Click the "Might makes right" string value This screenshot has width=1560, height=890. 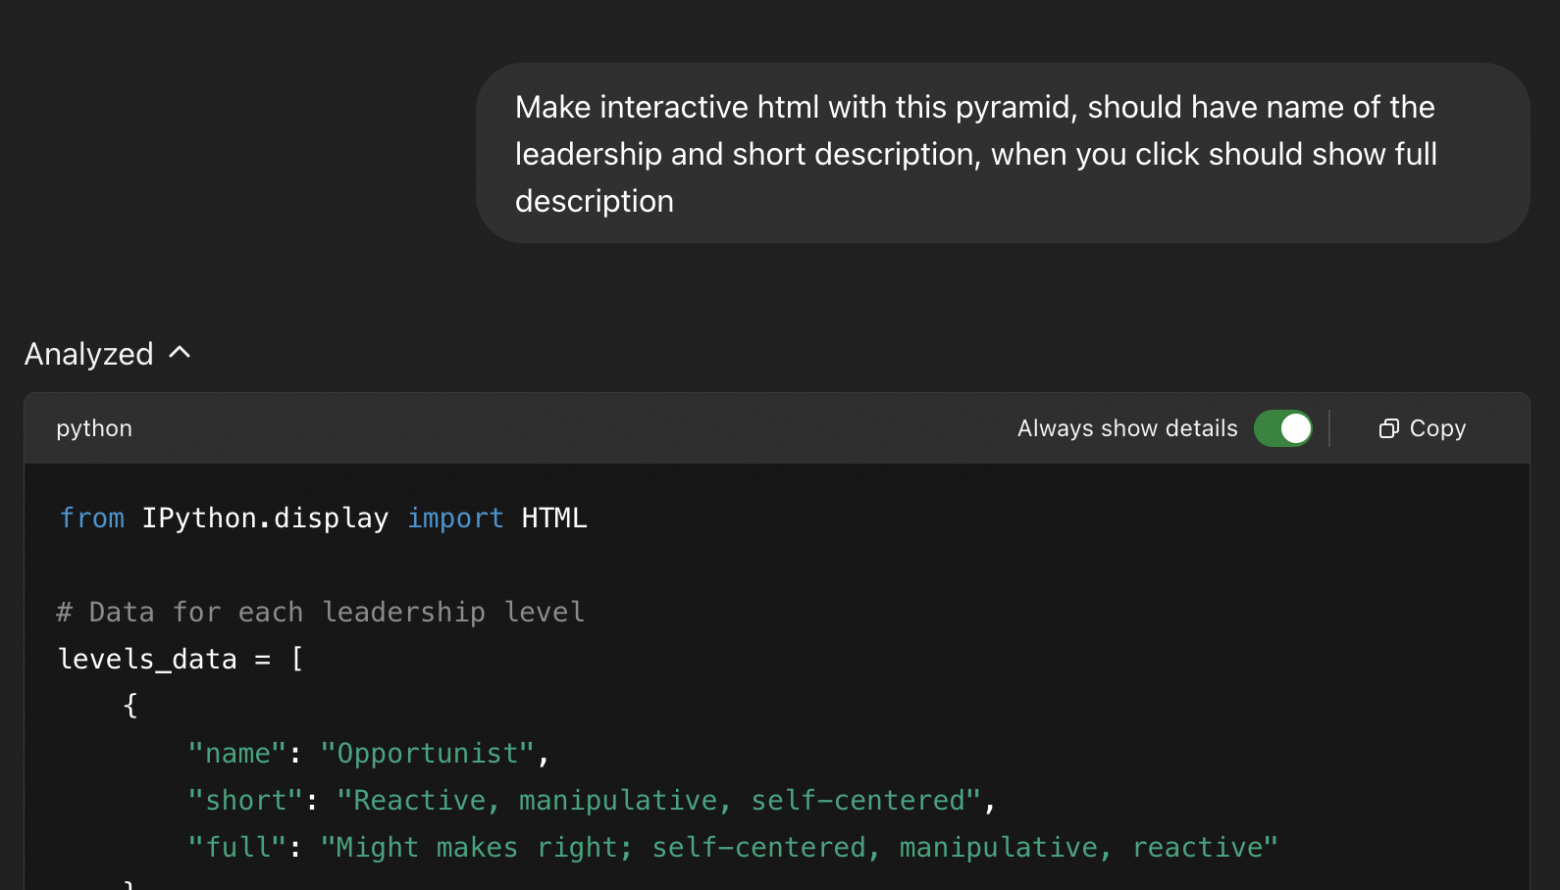799,847
